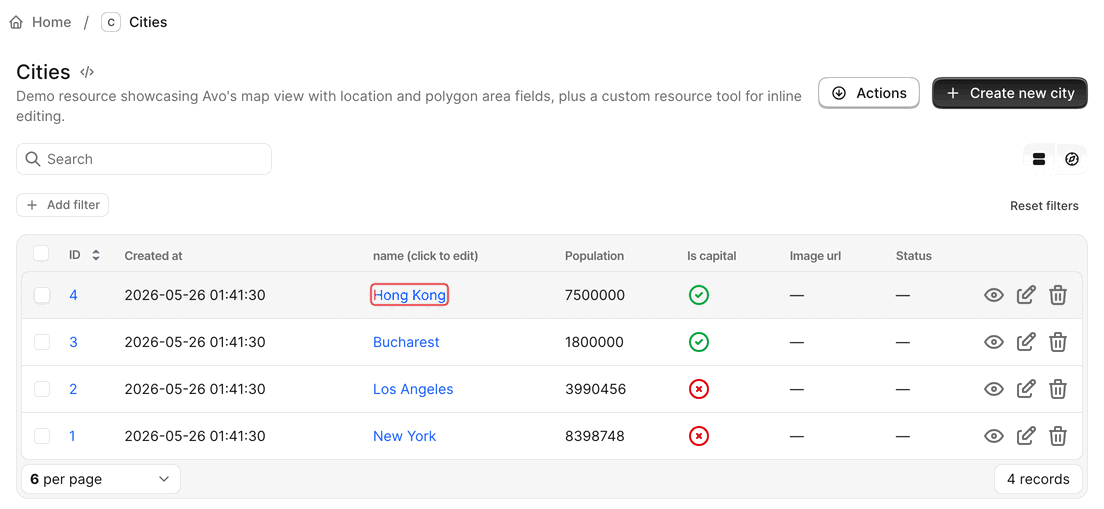The image size is (1104, 509).
Task: Click Bucharest's green capital checkmark
Action: pos(698,342)
